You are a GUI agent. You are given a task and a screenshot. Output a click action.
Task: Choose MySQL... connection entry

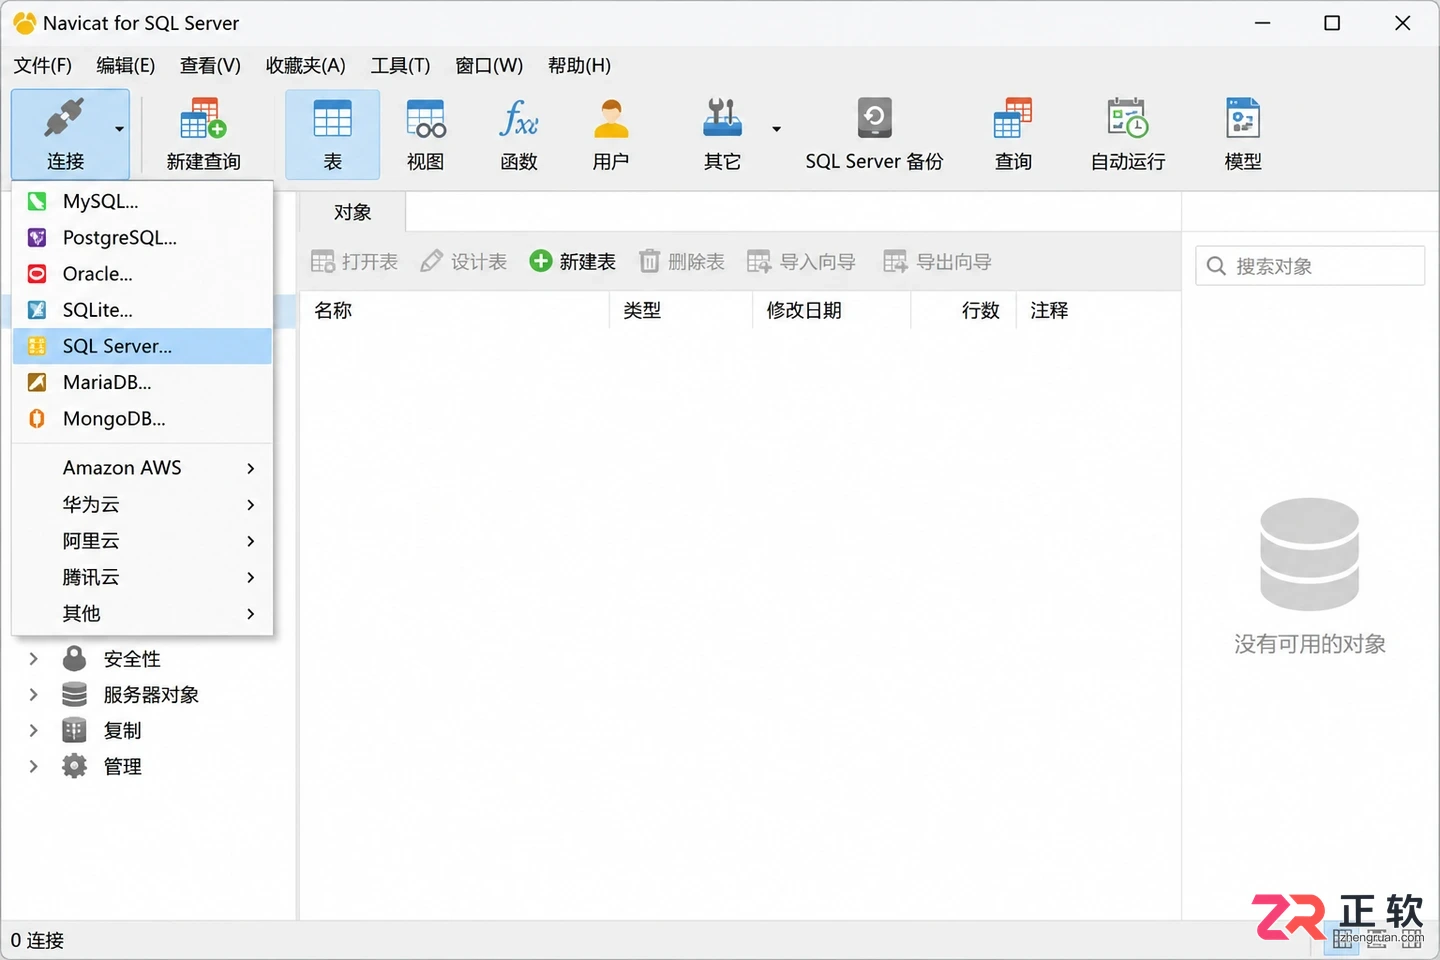point(142,201)
